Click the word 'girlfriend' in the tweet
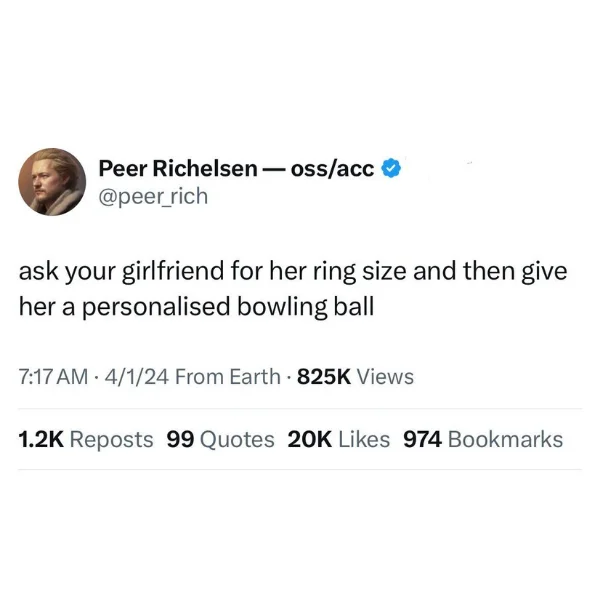 click(x=173, y=272)
